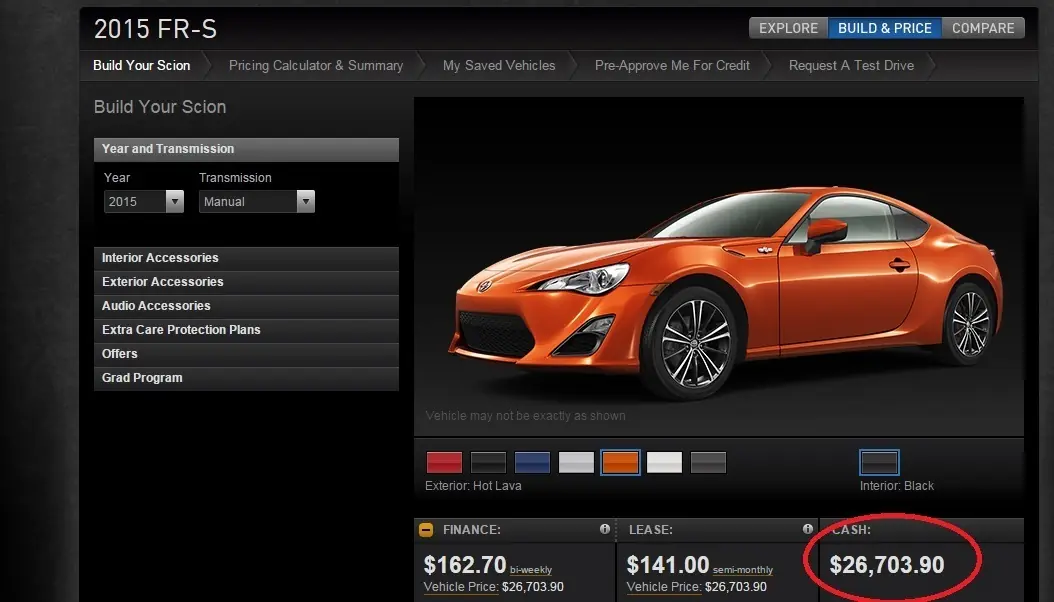Expand the Grad Program section

(246, 378)
